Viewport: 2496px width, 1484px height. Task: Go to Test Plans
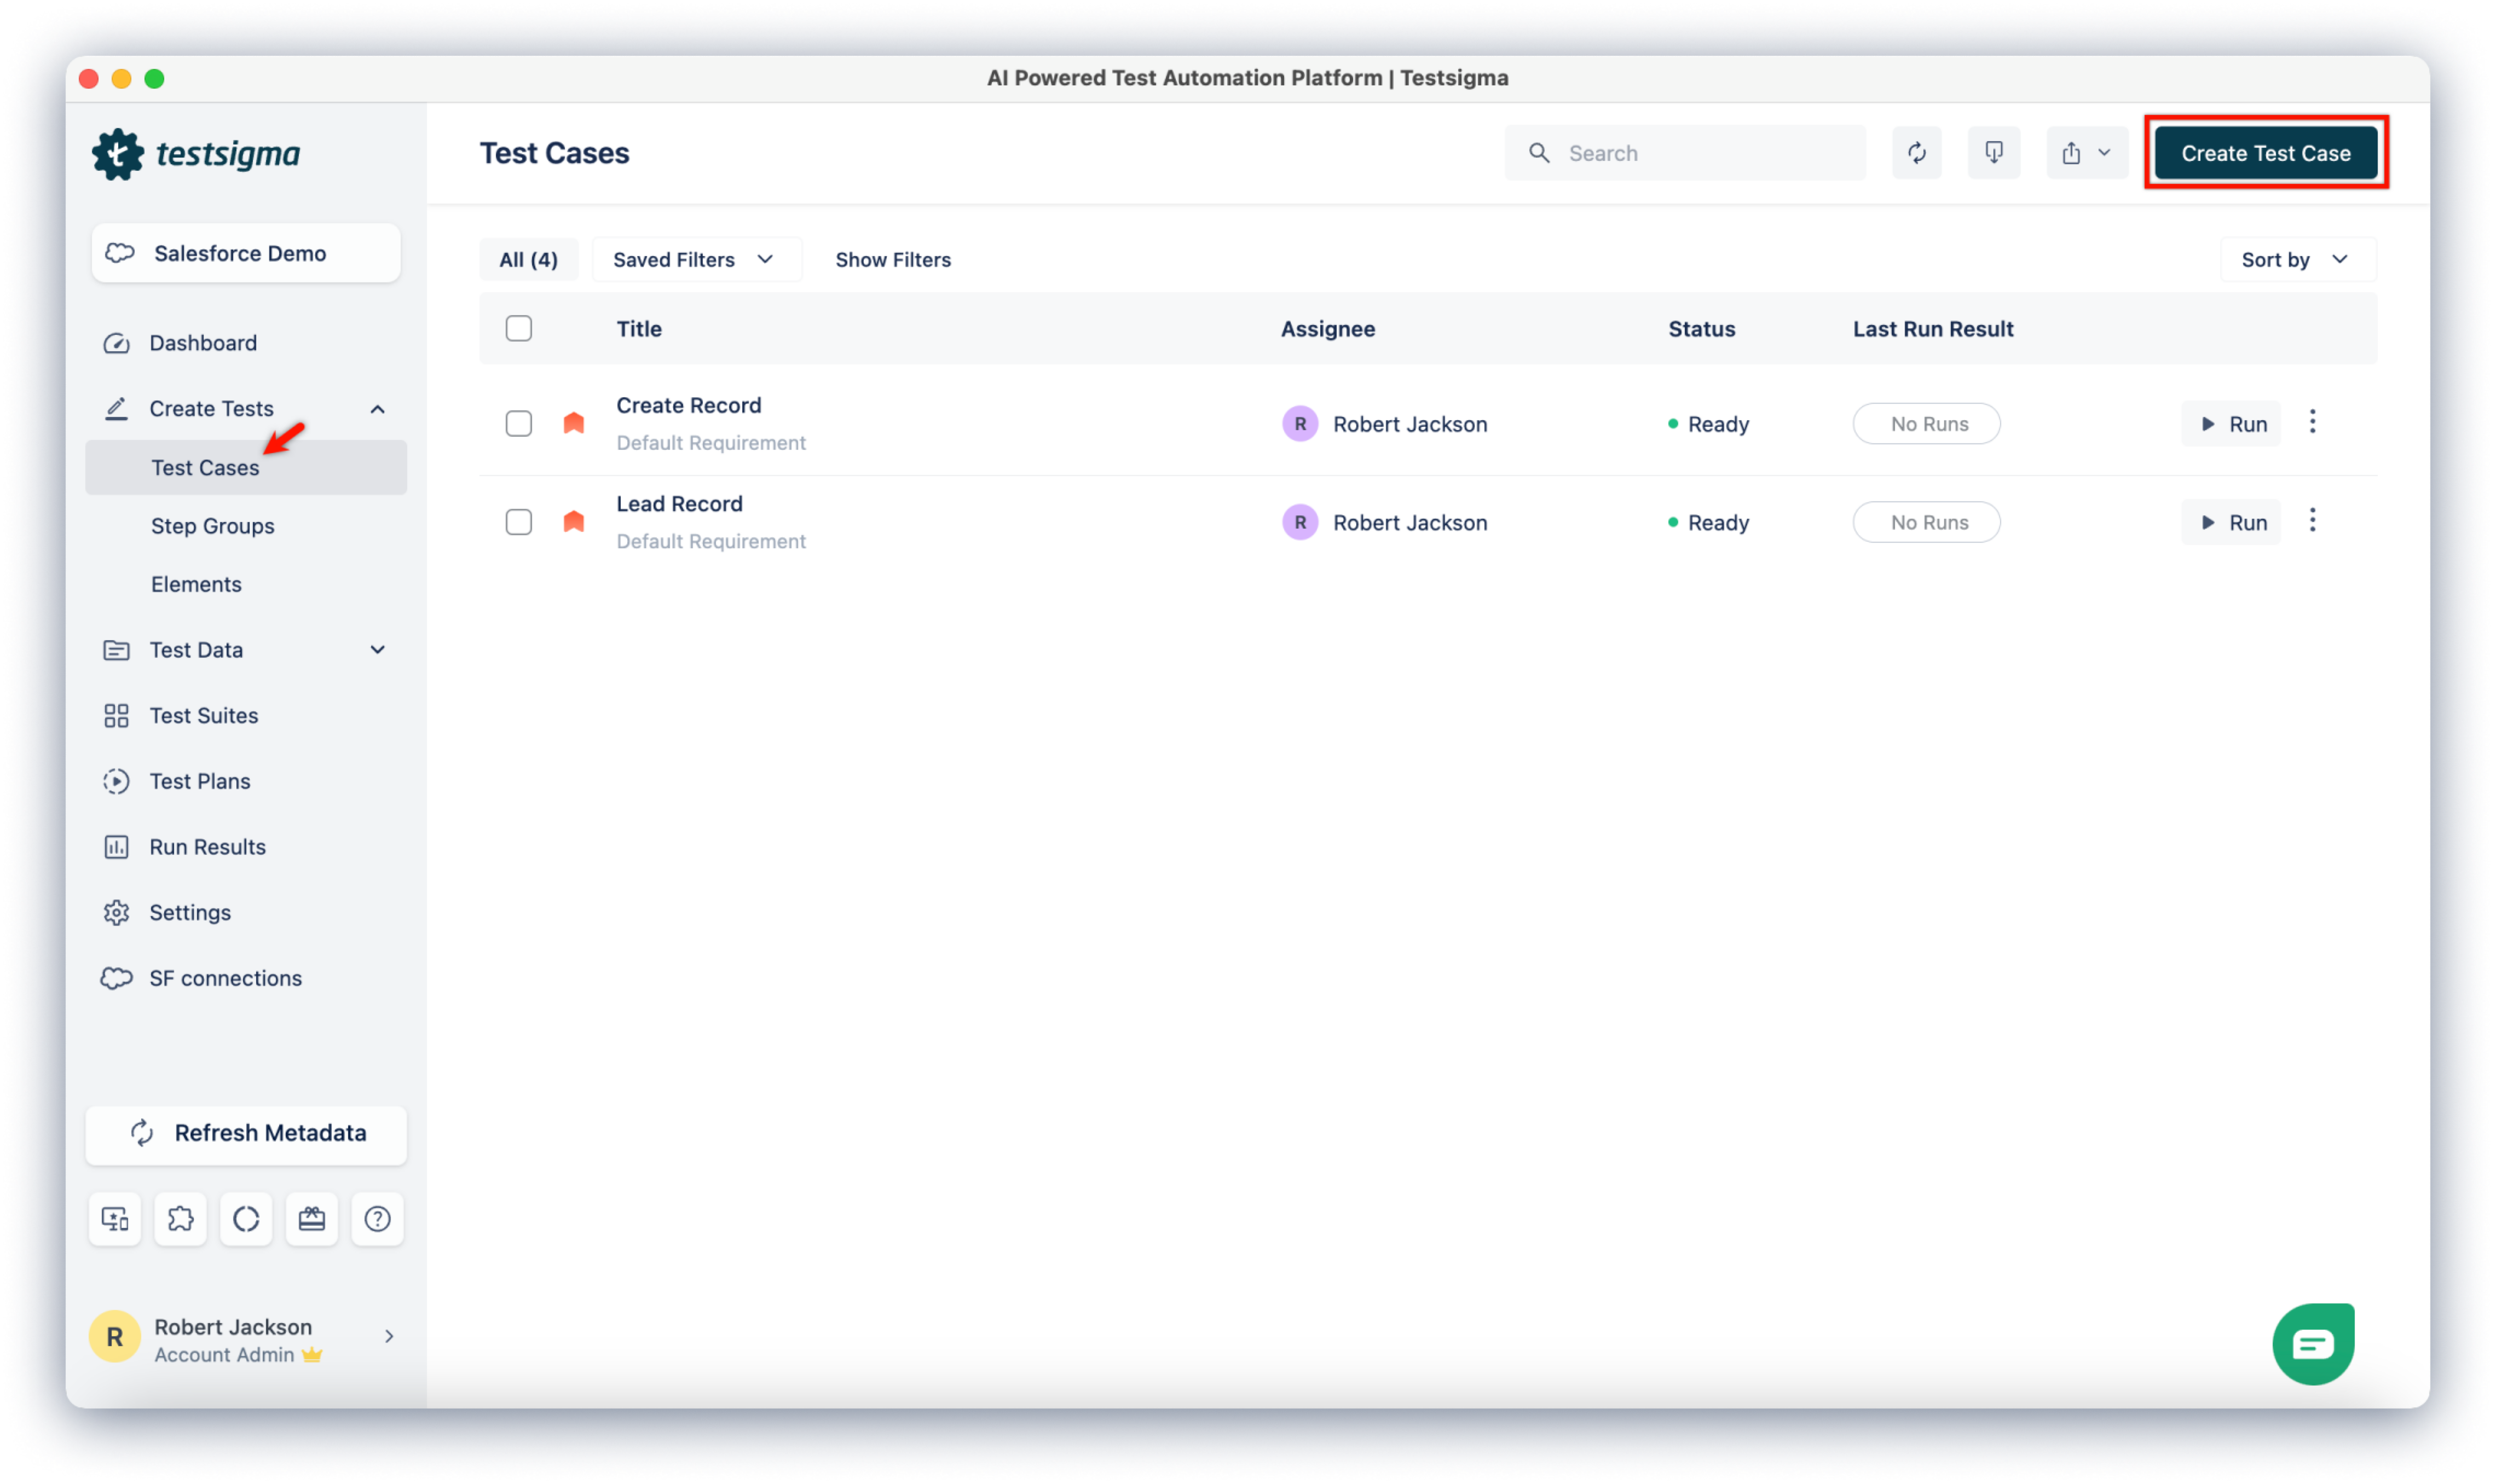pos(200,781)
